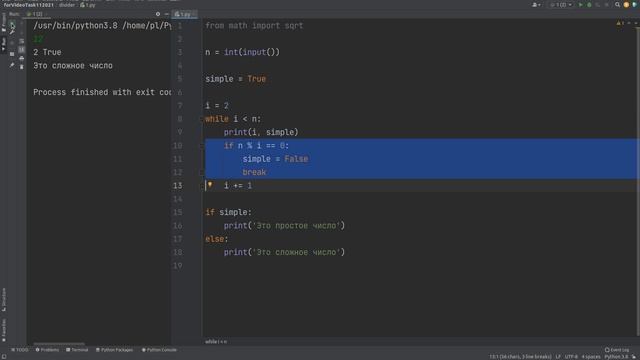Click 'Process finished with exit code' console text

click(102, 92)
